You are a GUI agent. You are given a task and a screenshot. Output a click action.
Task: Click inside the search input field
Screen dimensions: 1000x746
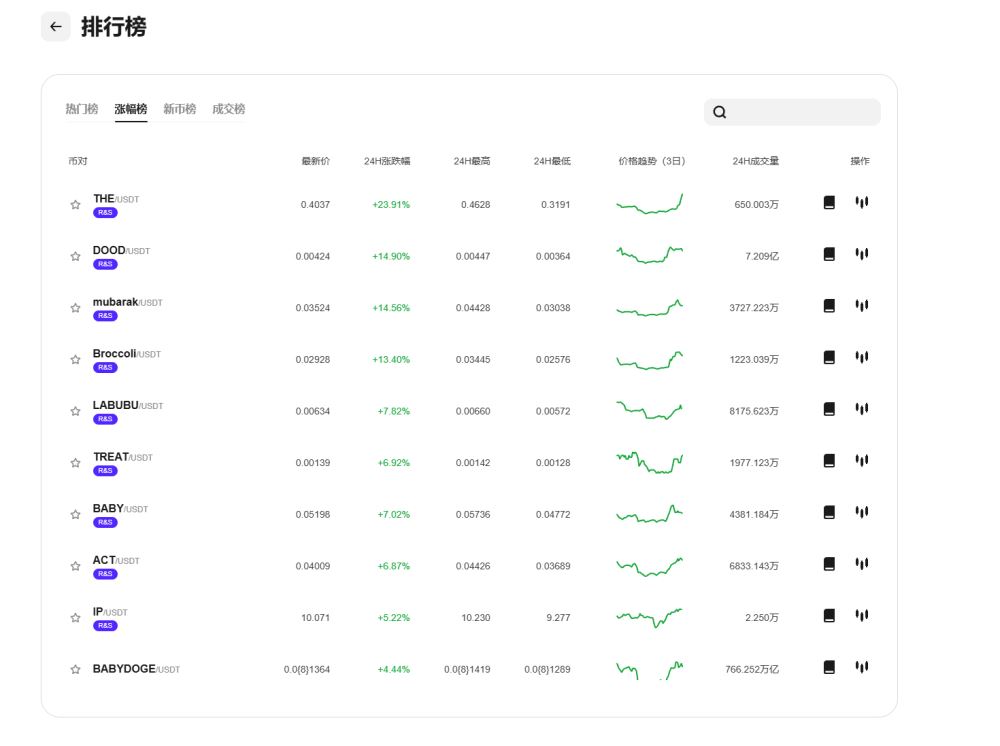point(790,112)
